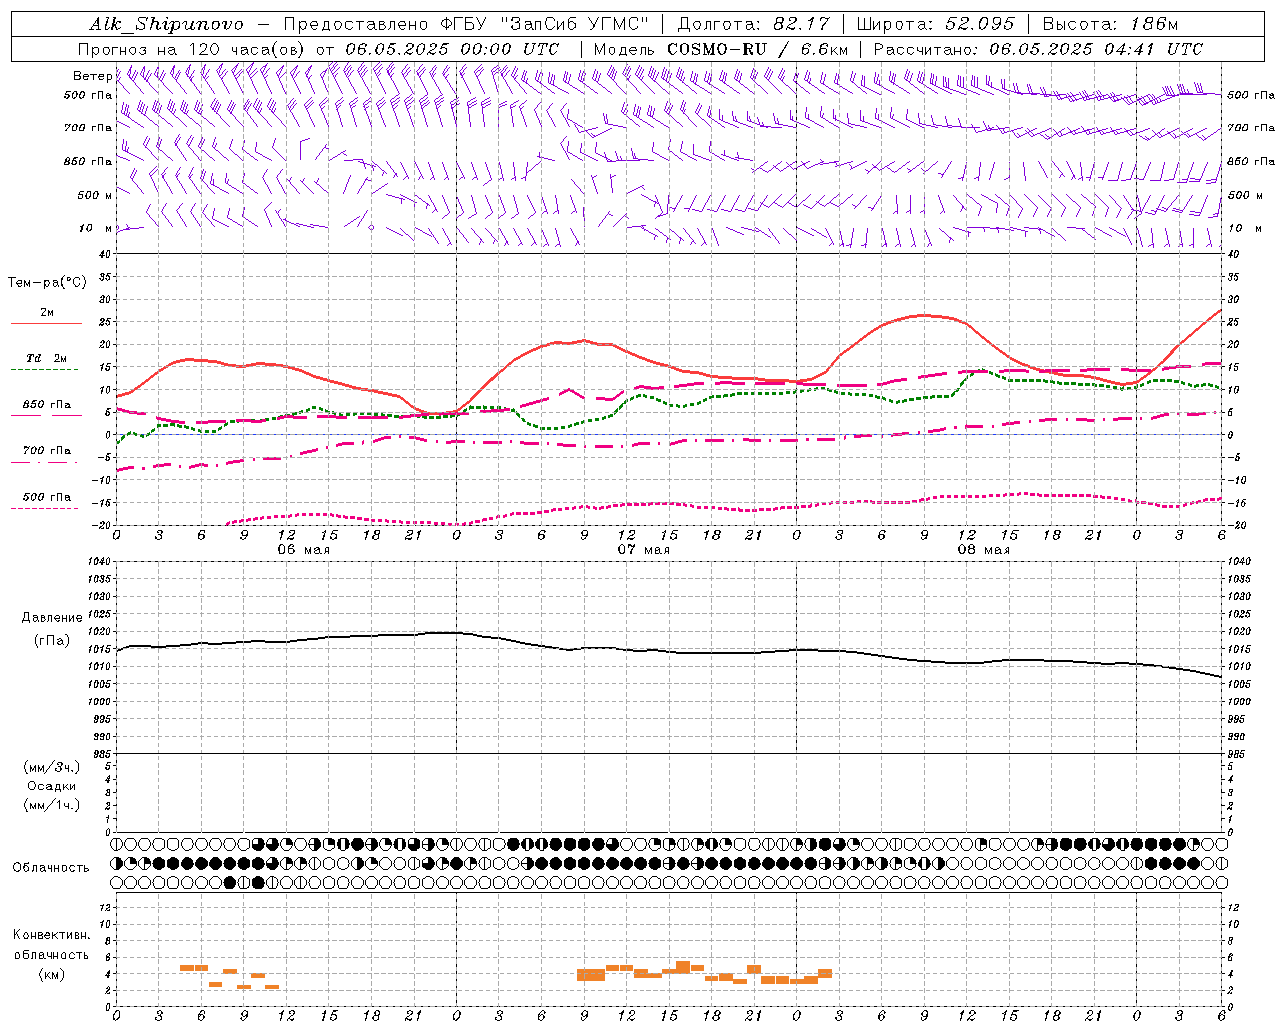Click the Прогноз на 120 часа(ов) text
The width and height of the screenshot is (1280, 1024).
[193, 49]
